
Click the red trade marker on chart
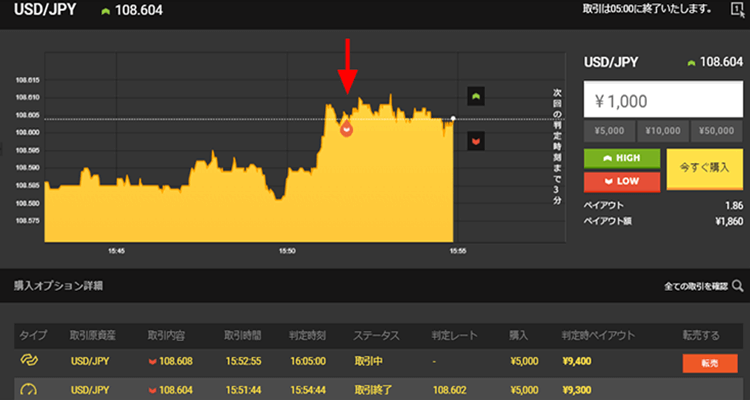click(x=347, y=129)
